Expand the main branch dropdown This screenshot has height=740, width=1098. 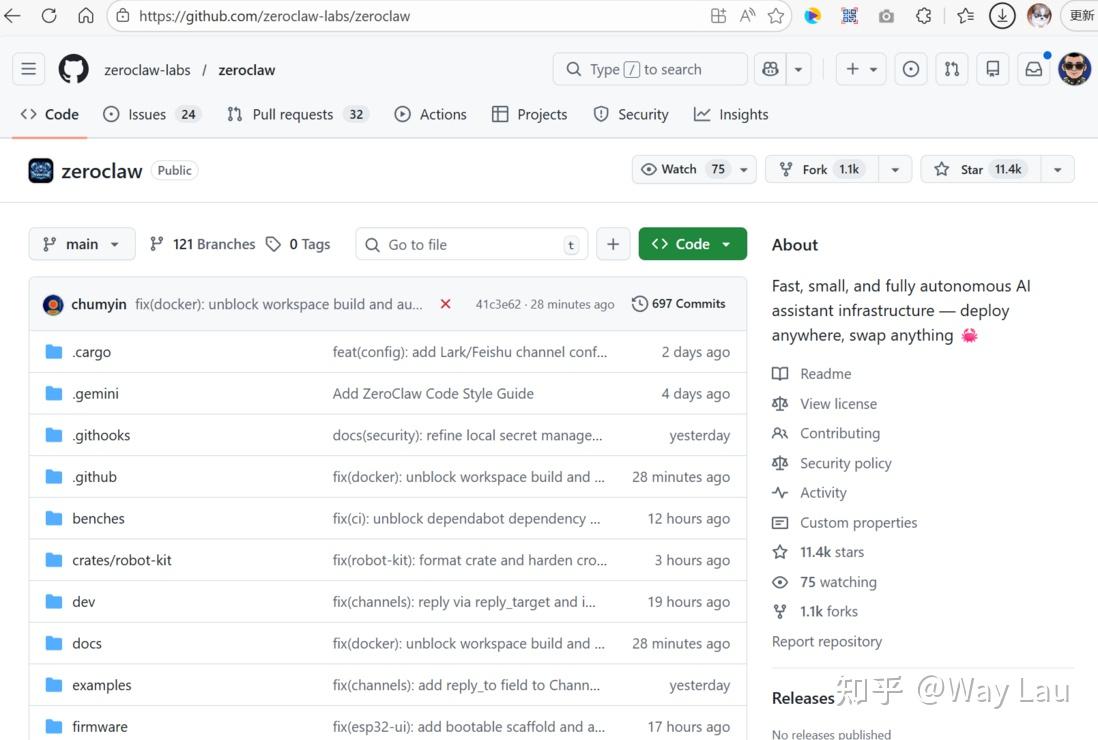point(81,244)
